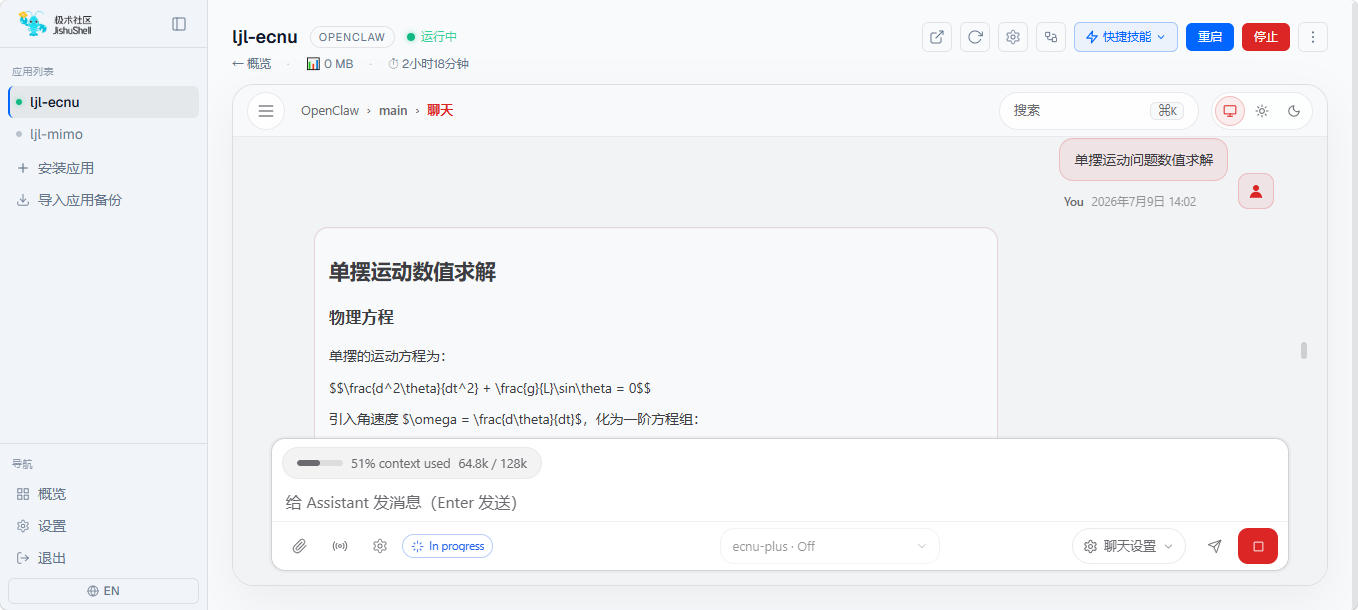Image resolution: width=1358 pixels, height=610 pixels.
Task: Go back via ← 概览 link
Action: click(252, 64)
